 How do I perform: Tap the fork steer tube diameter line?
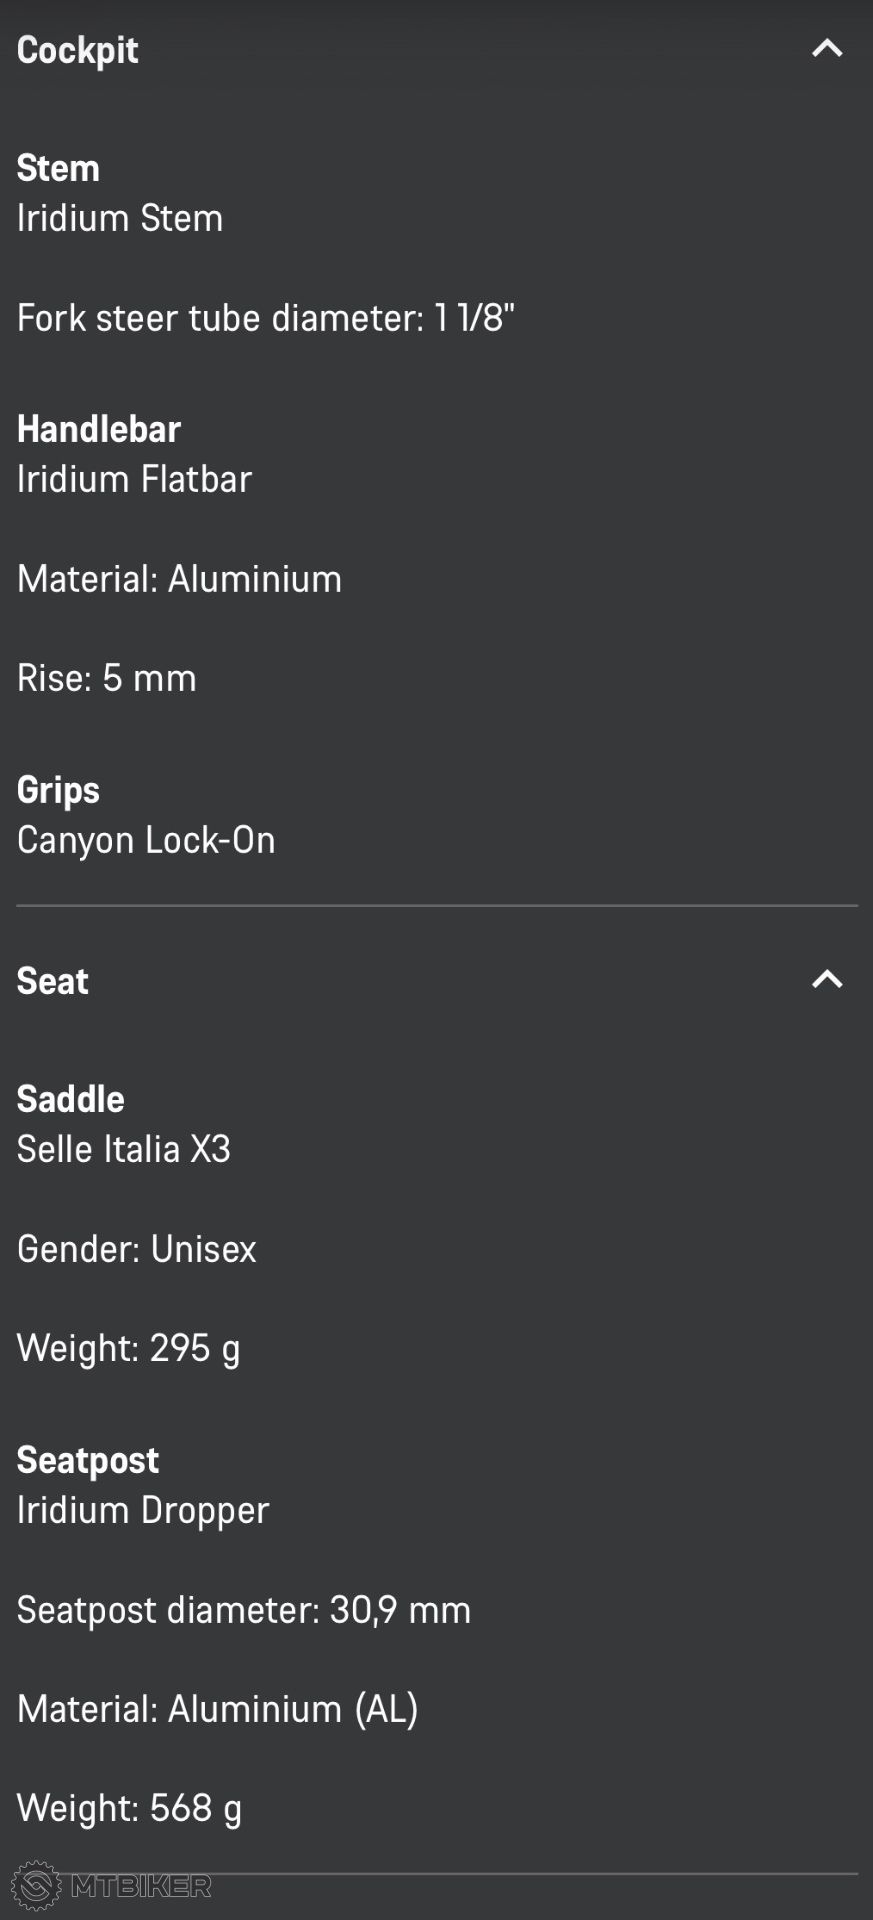point(265,318)
